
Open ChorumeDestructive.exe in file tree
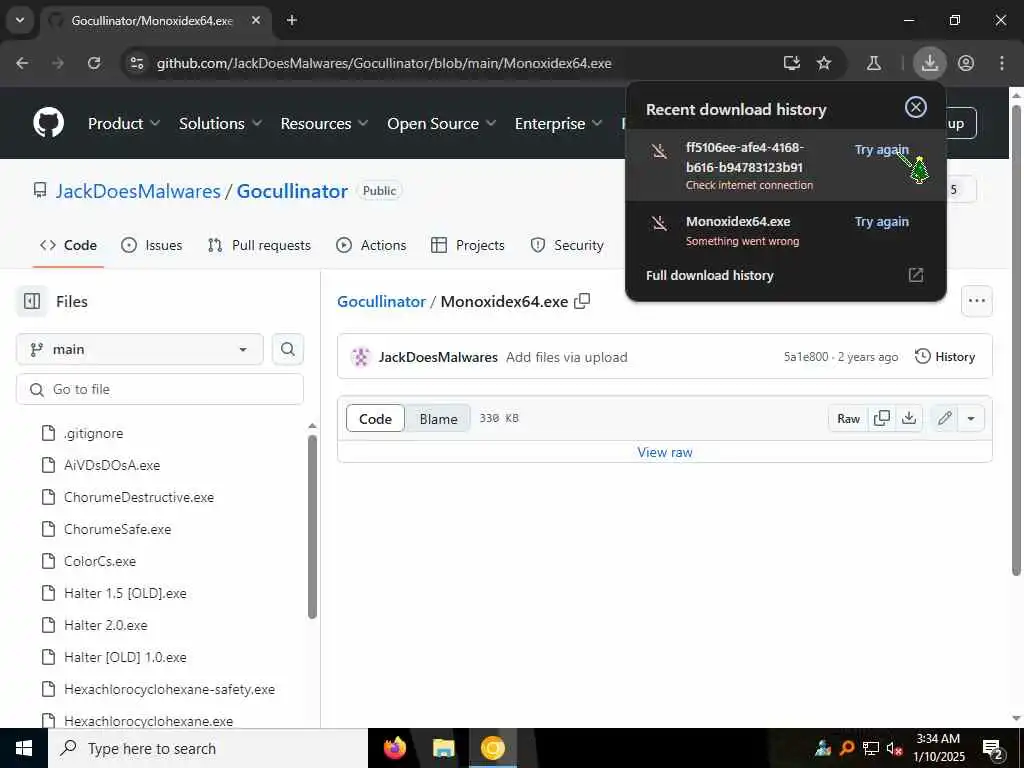(139, 497)
